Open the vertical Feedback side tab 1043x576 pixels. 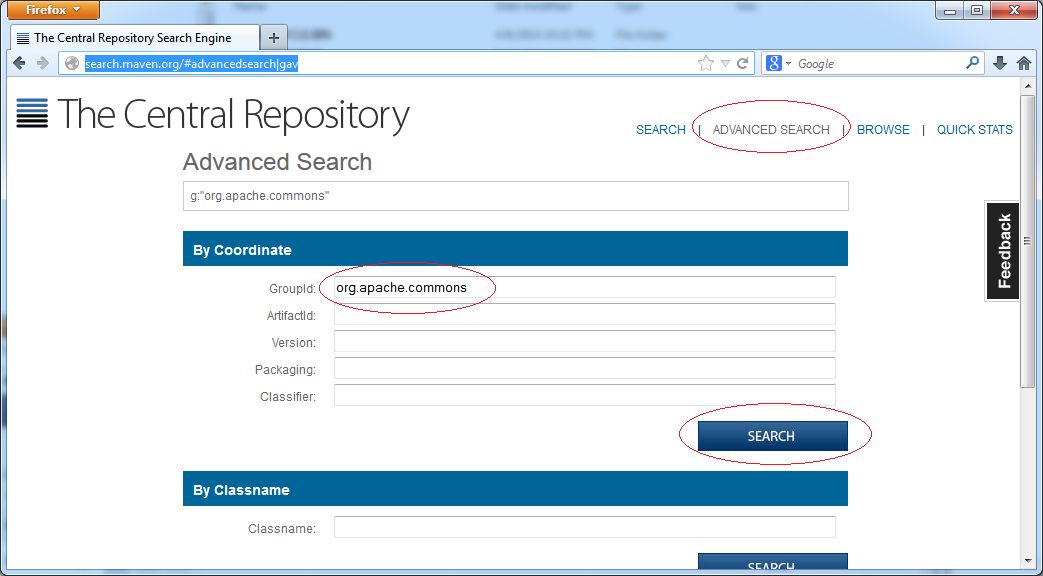(1002, 251)
